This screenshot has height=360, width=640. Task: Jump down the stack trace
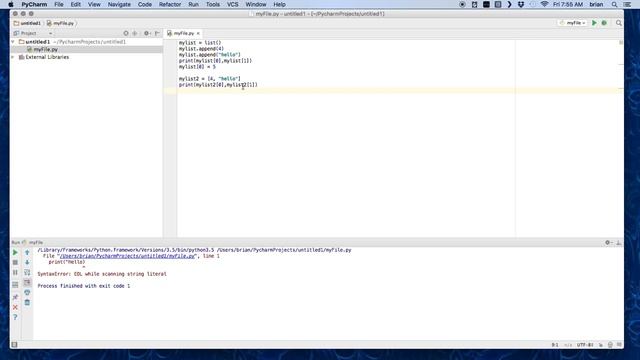(27, 262)
